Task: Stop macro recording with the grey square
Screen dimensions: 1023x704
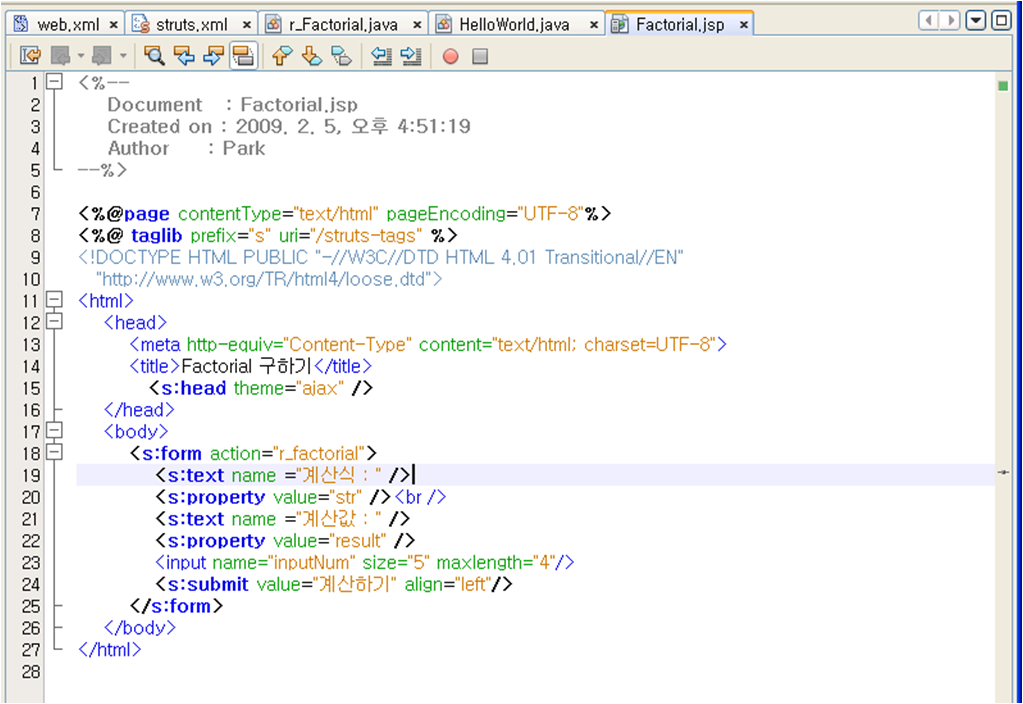Action: [x=480, y=57]
